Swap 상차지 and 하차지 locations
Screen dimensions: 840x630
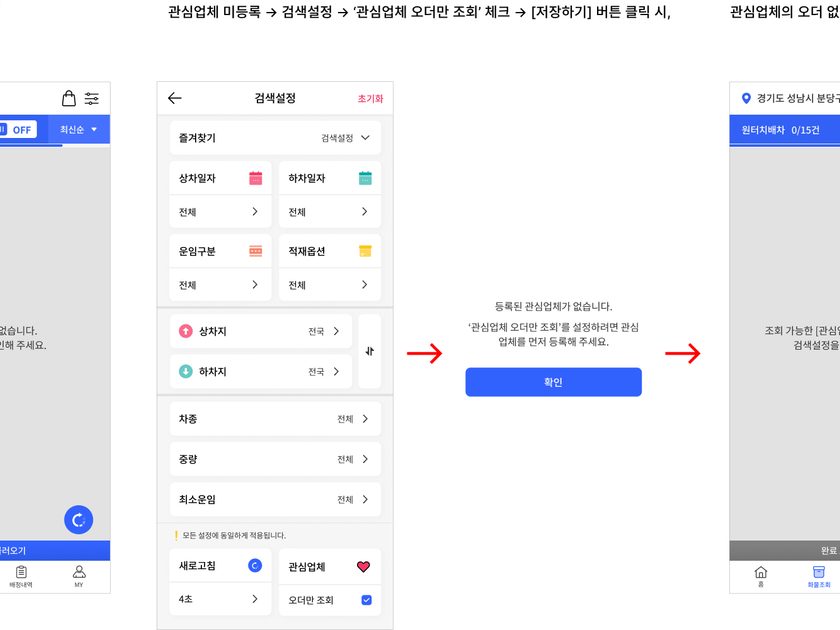click(x=370, y=351)
